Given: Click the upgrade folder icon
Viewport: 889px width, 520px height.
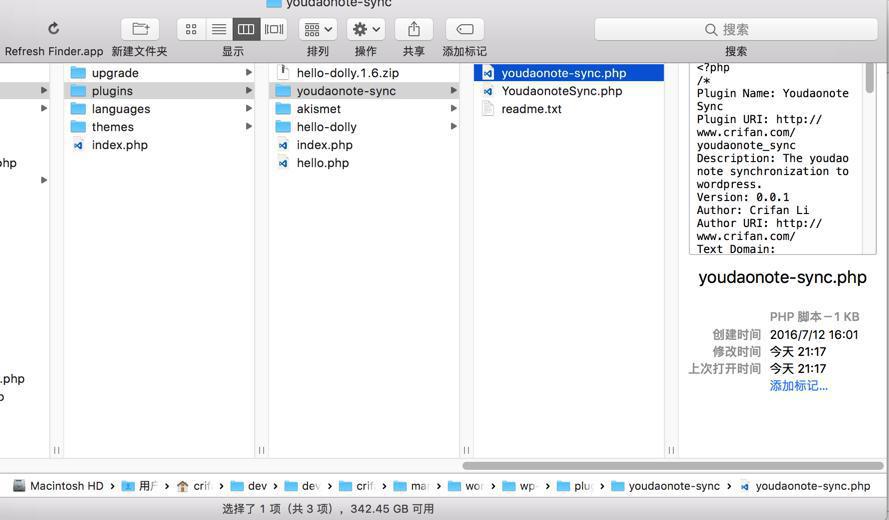Looking at the screenshot, I should tap(78, 73).
